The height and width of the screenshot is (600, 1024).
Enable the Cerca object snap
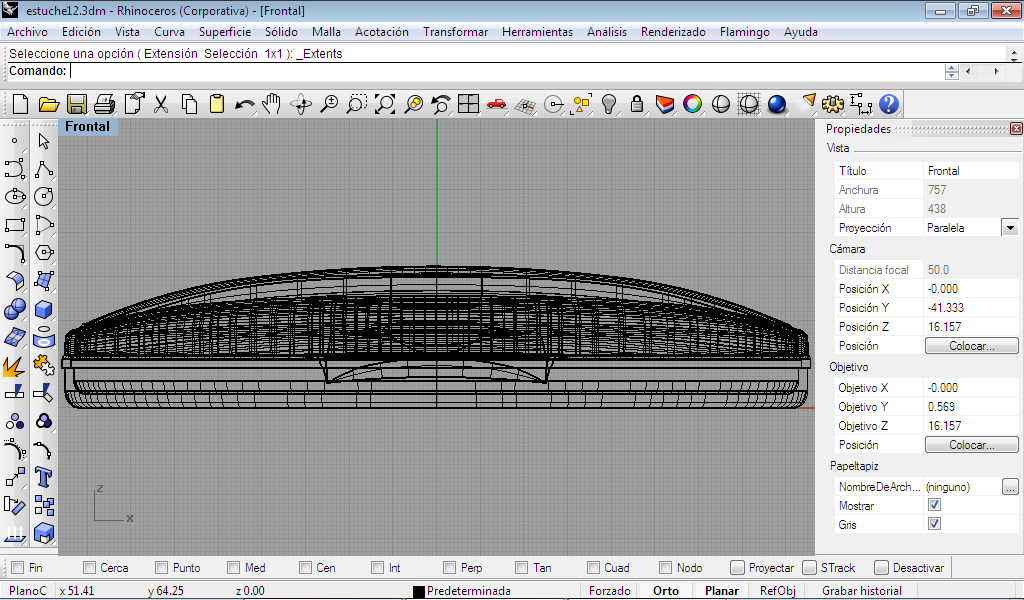click(x=91, y=568)
